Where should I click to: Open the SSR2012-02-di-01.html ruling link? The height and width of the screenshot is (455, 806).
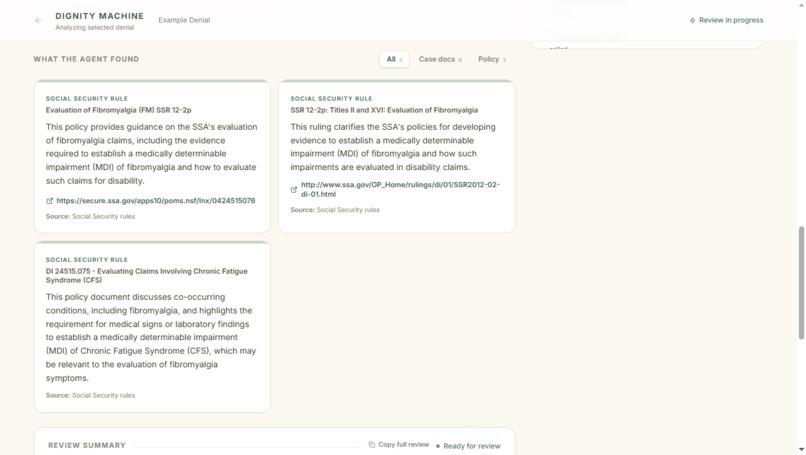pyautogui.click(x=400, y=189)
